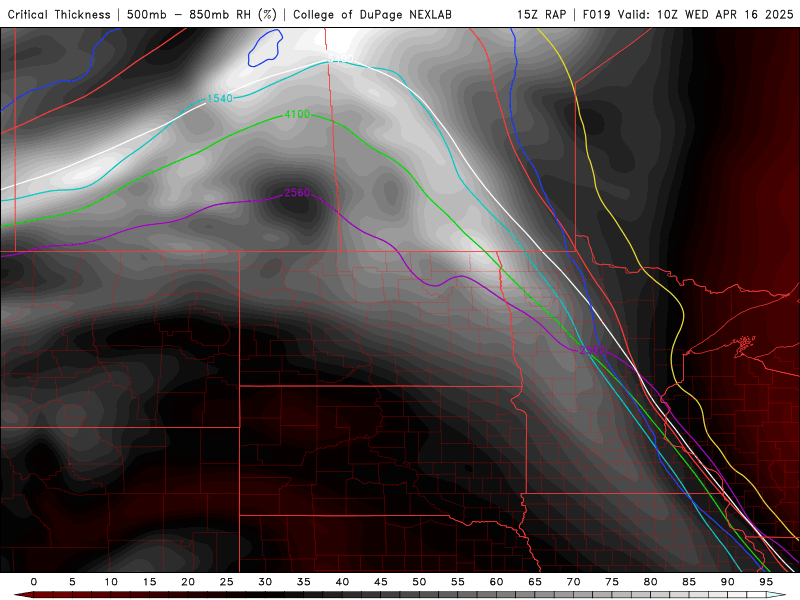Click the "F019 Valid: 10Z WED APR 16 2025" timestamp
Image resolution: width=800 pixels, height=600 pixels.
pyautogui.click(x=688, y=15)
